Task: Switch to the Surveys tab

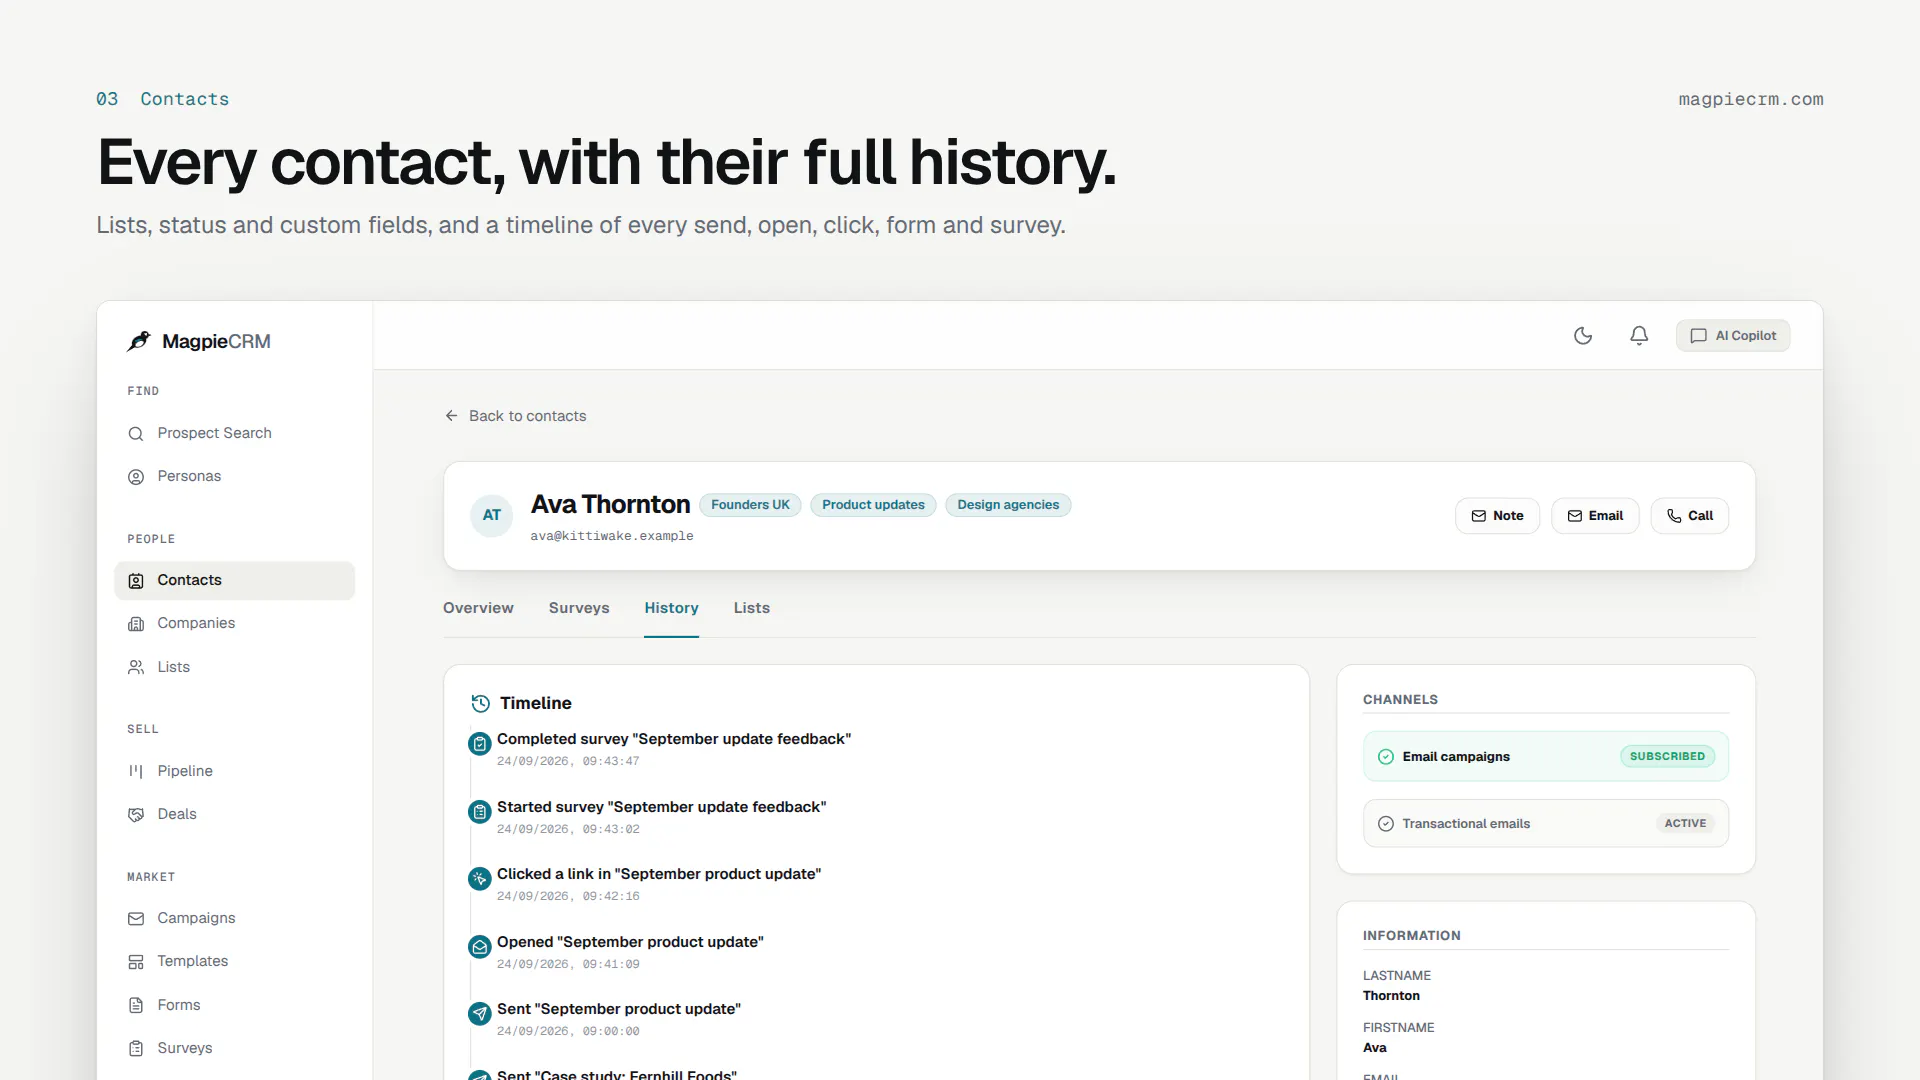Action: pyautogui.click(x=579, y=608)
